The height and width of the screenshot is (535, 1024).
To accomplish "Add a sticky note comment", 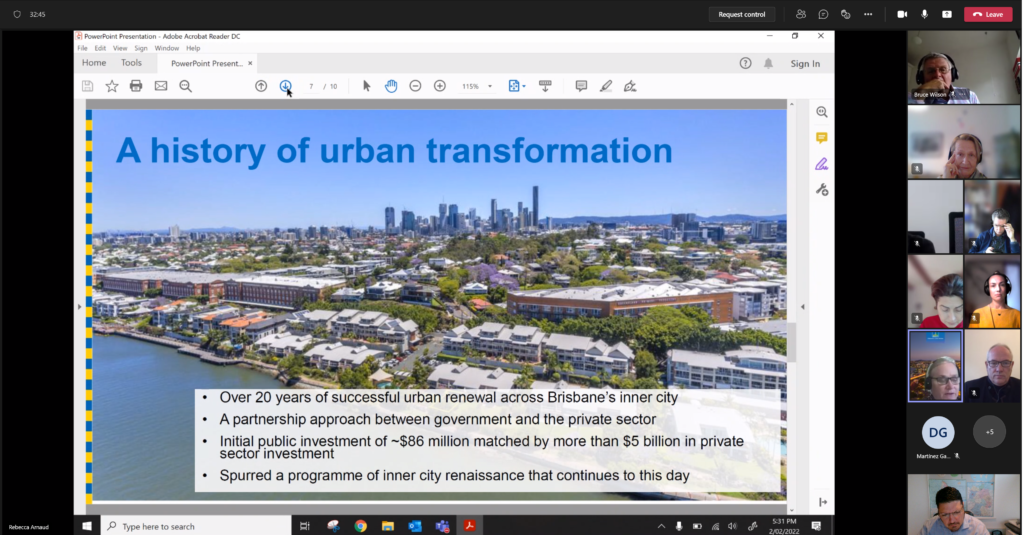I will (x=581, y=86).
